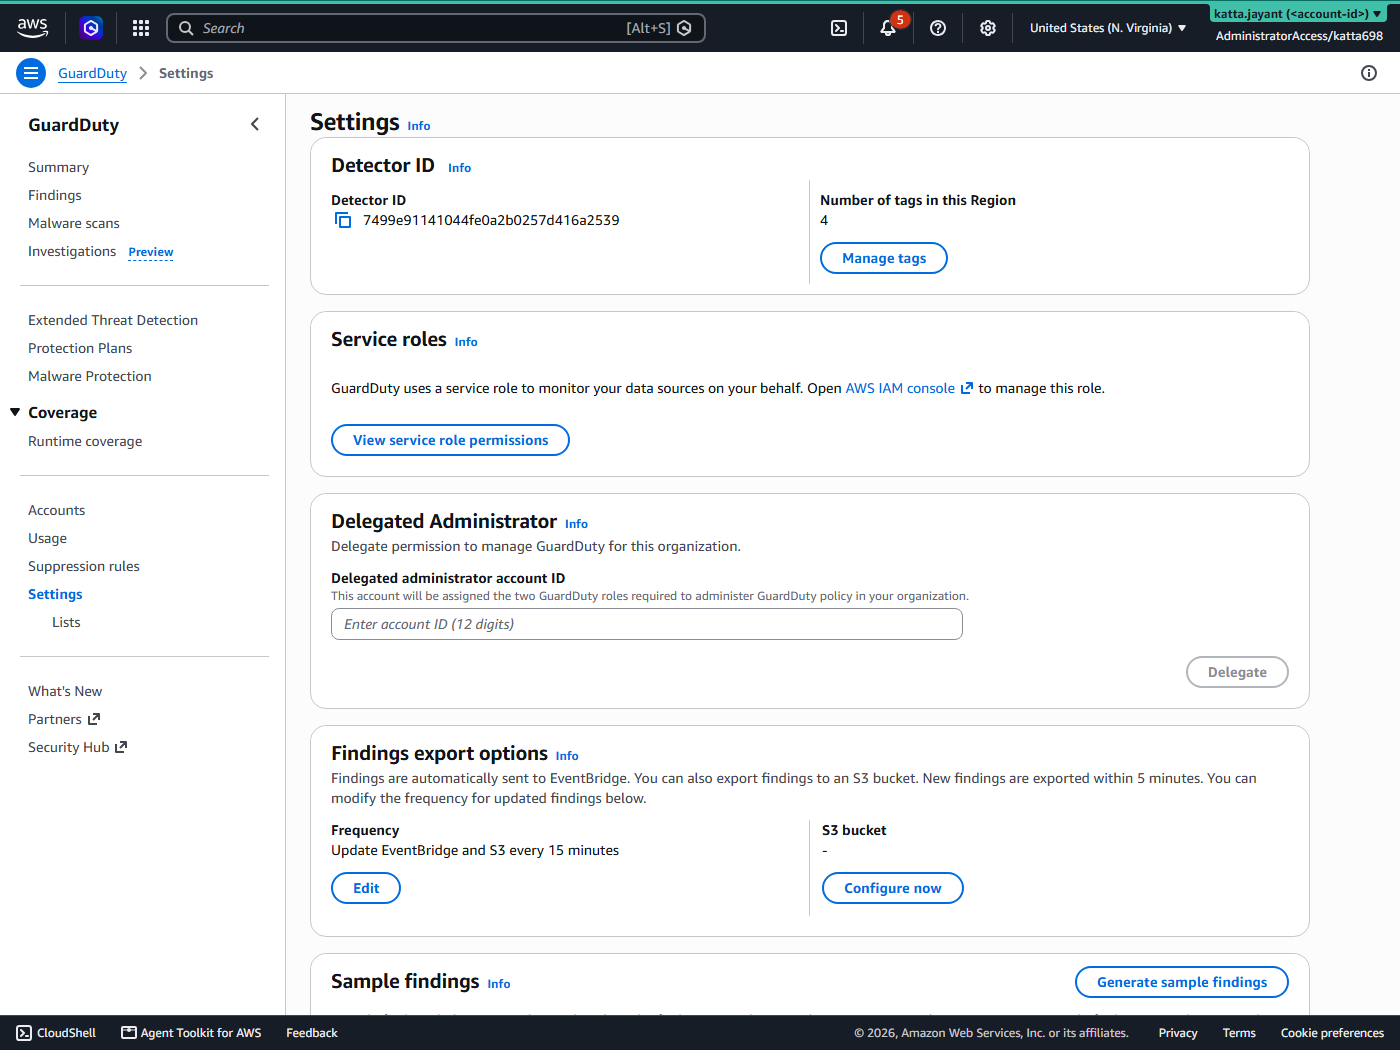Open Info link for Findings export options

[567, 756]
